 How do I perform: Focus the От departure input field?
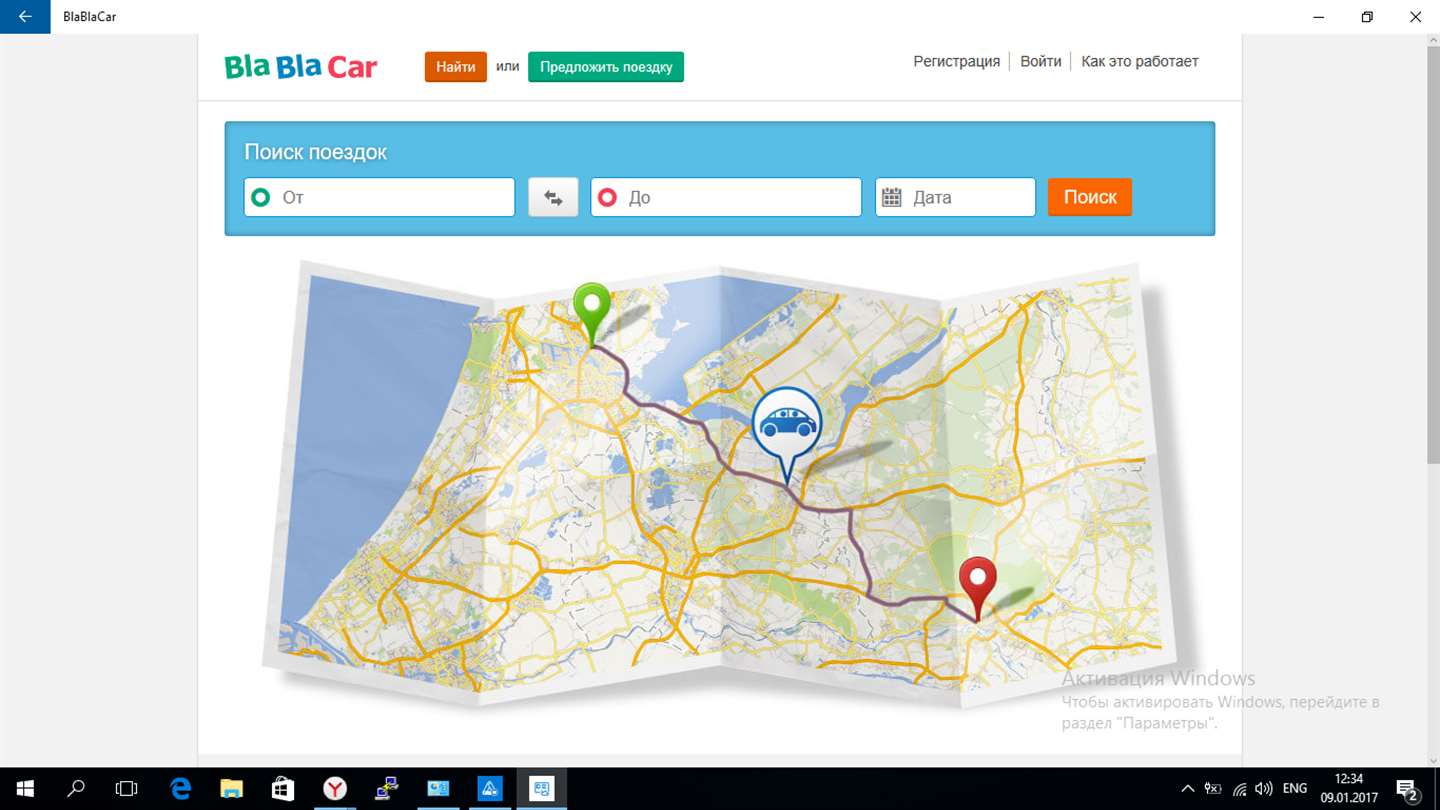coord(380,197)
